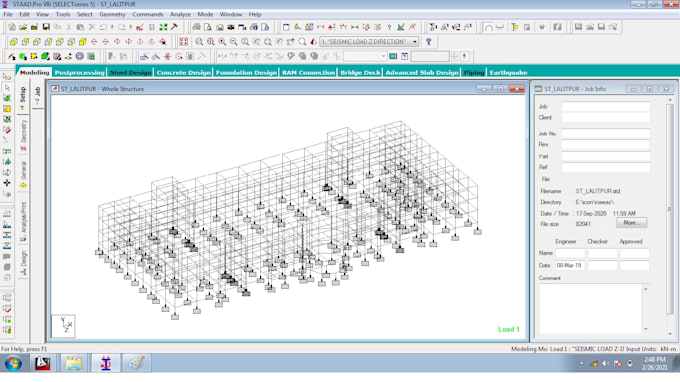Click the More... button in Job Info
This screenshot has width=680, height=382.
point(631,223)
